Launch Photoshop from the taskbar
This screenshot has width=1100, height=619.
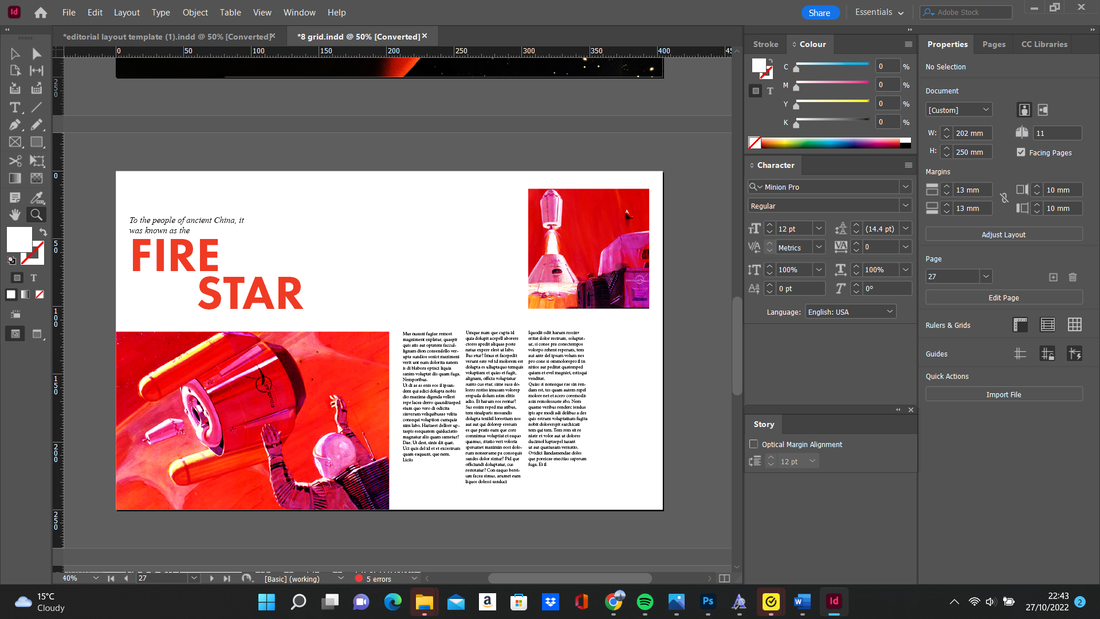(708, 601)
